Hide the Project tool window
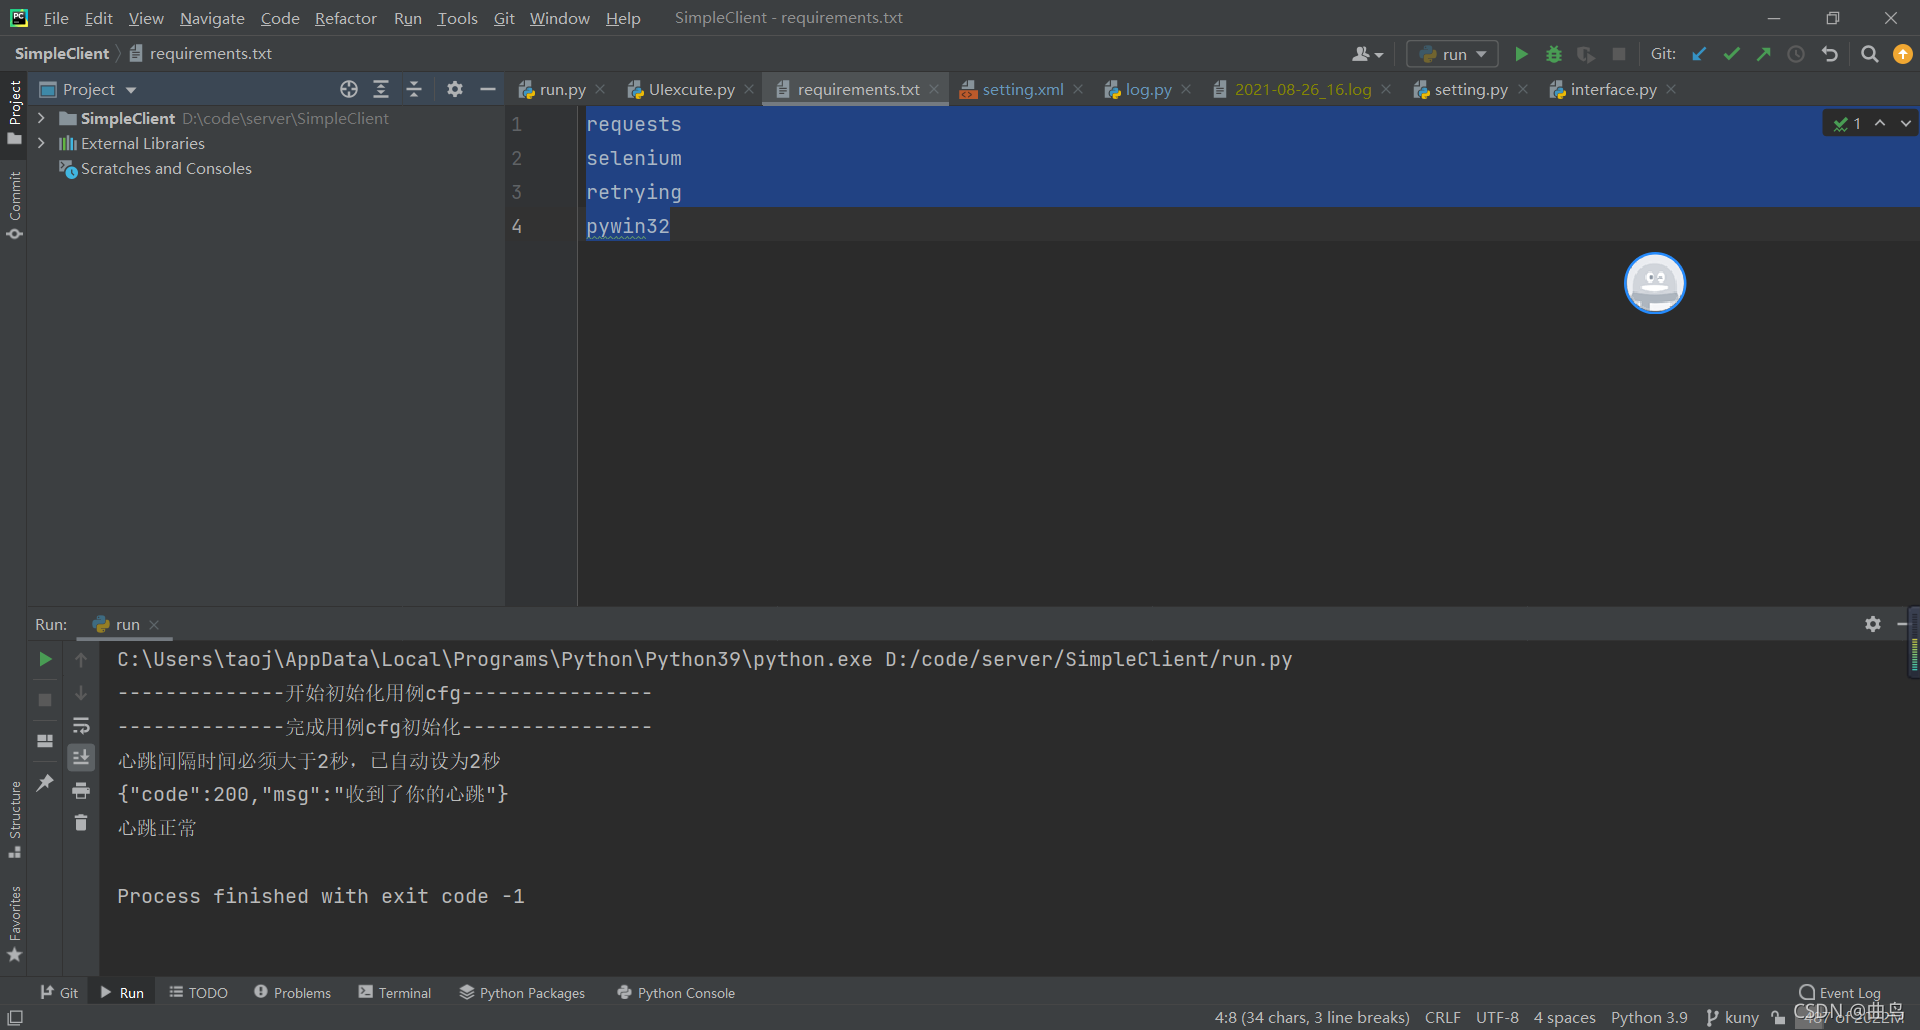The height and width of the screenshot is (1030, 1920). point(488,89)
